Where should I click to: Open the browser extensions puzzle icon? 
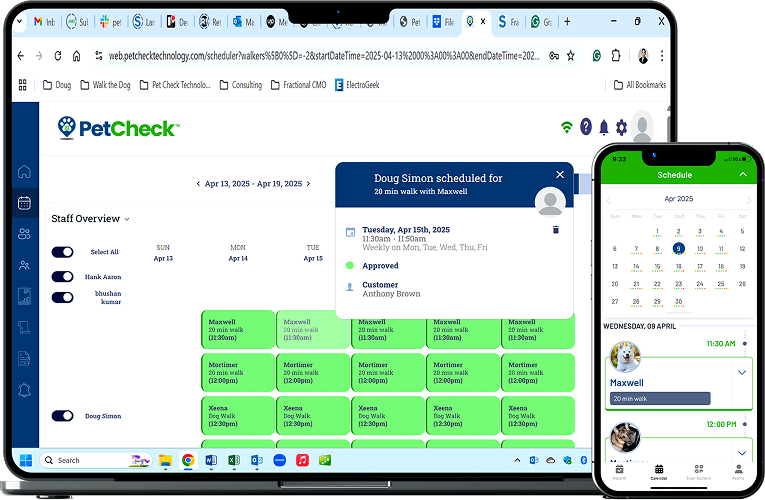click(616, 56)
